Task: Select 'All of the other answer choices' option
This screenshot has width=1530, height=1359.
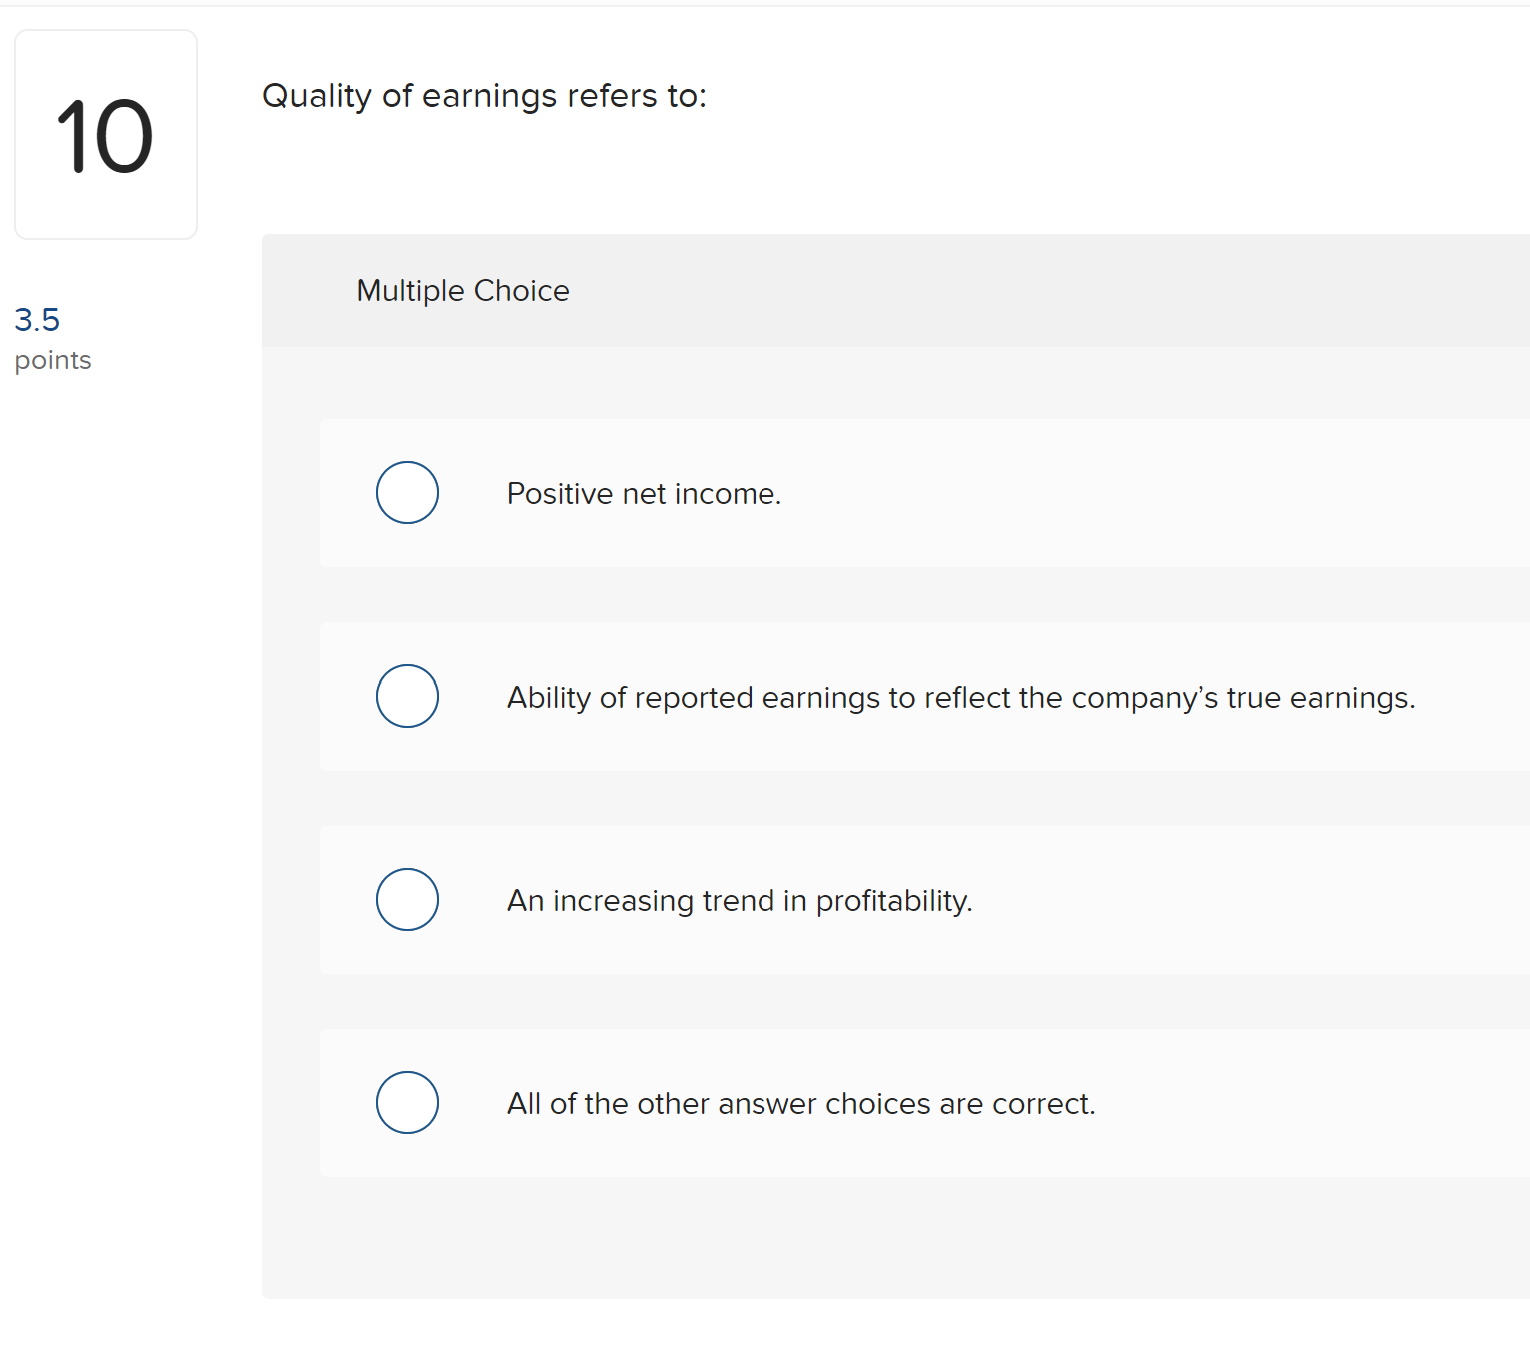Action: click(x=407, y=1102)
